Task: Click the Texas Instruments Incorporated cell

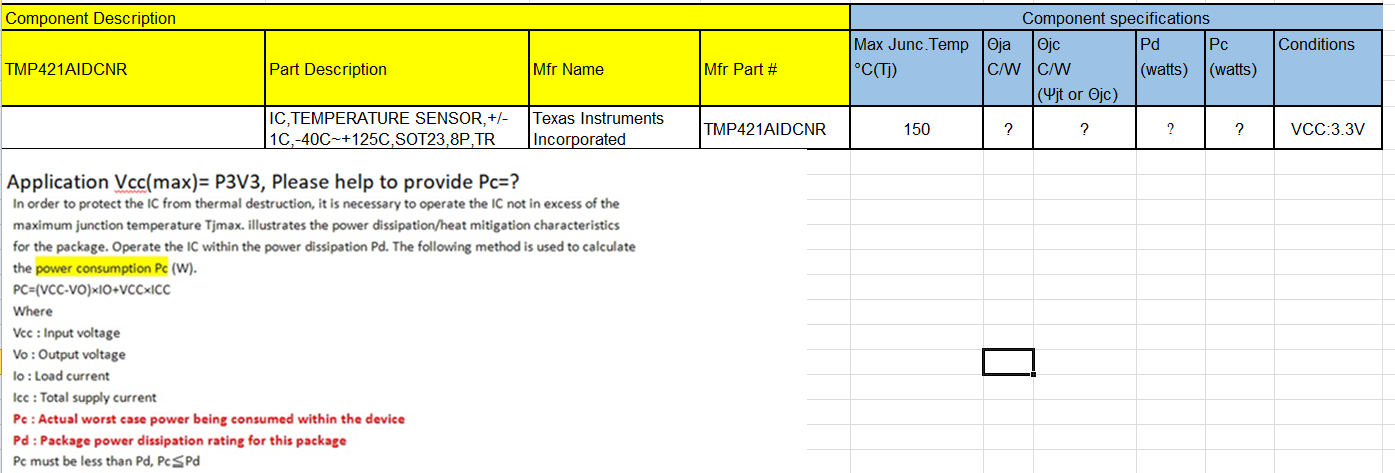Action: (x=613, y=129)
